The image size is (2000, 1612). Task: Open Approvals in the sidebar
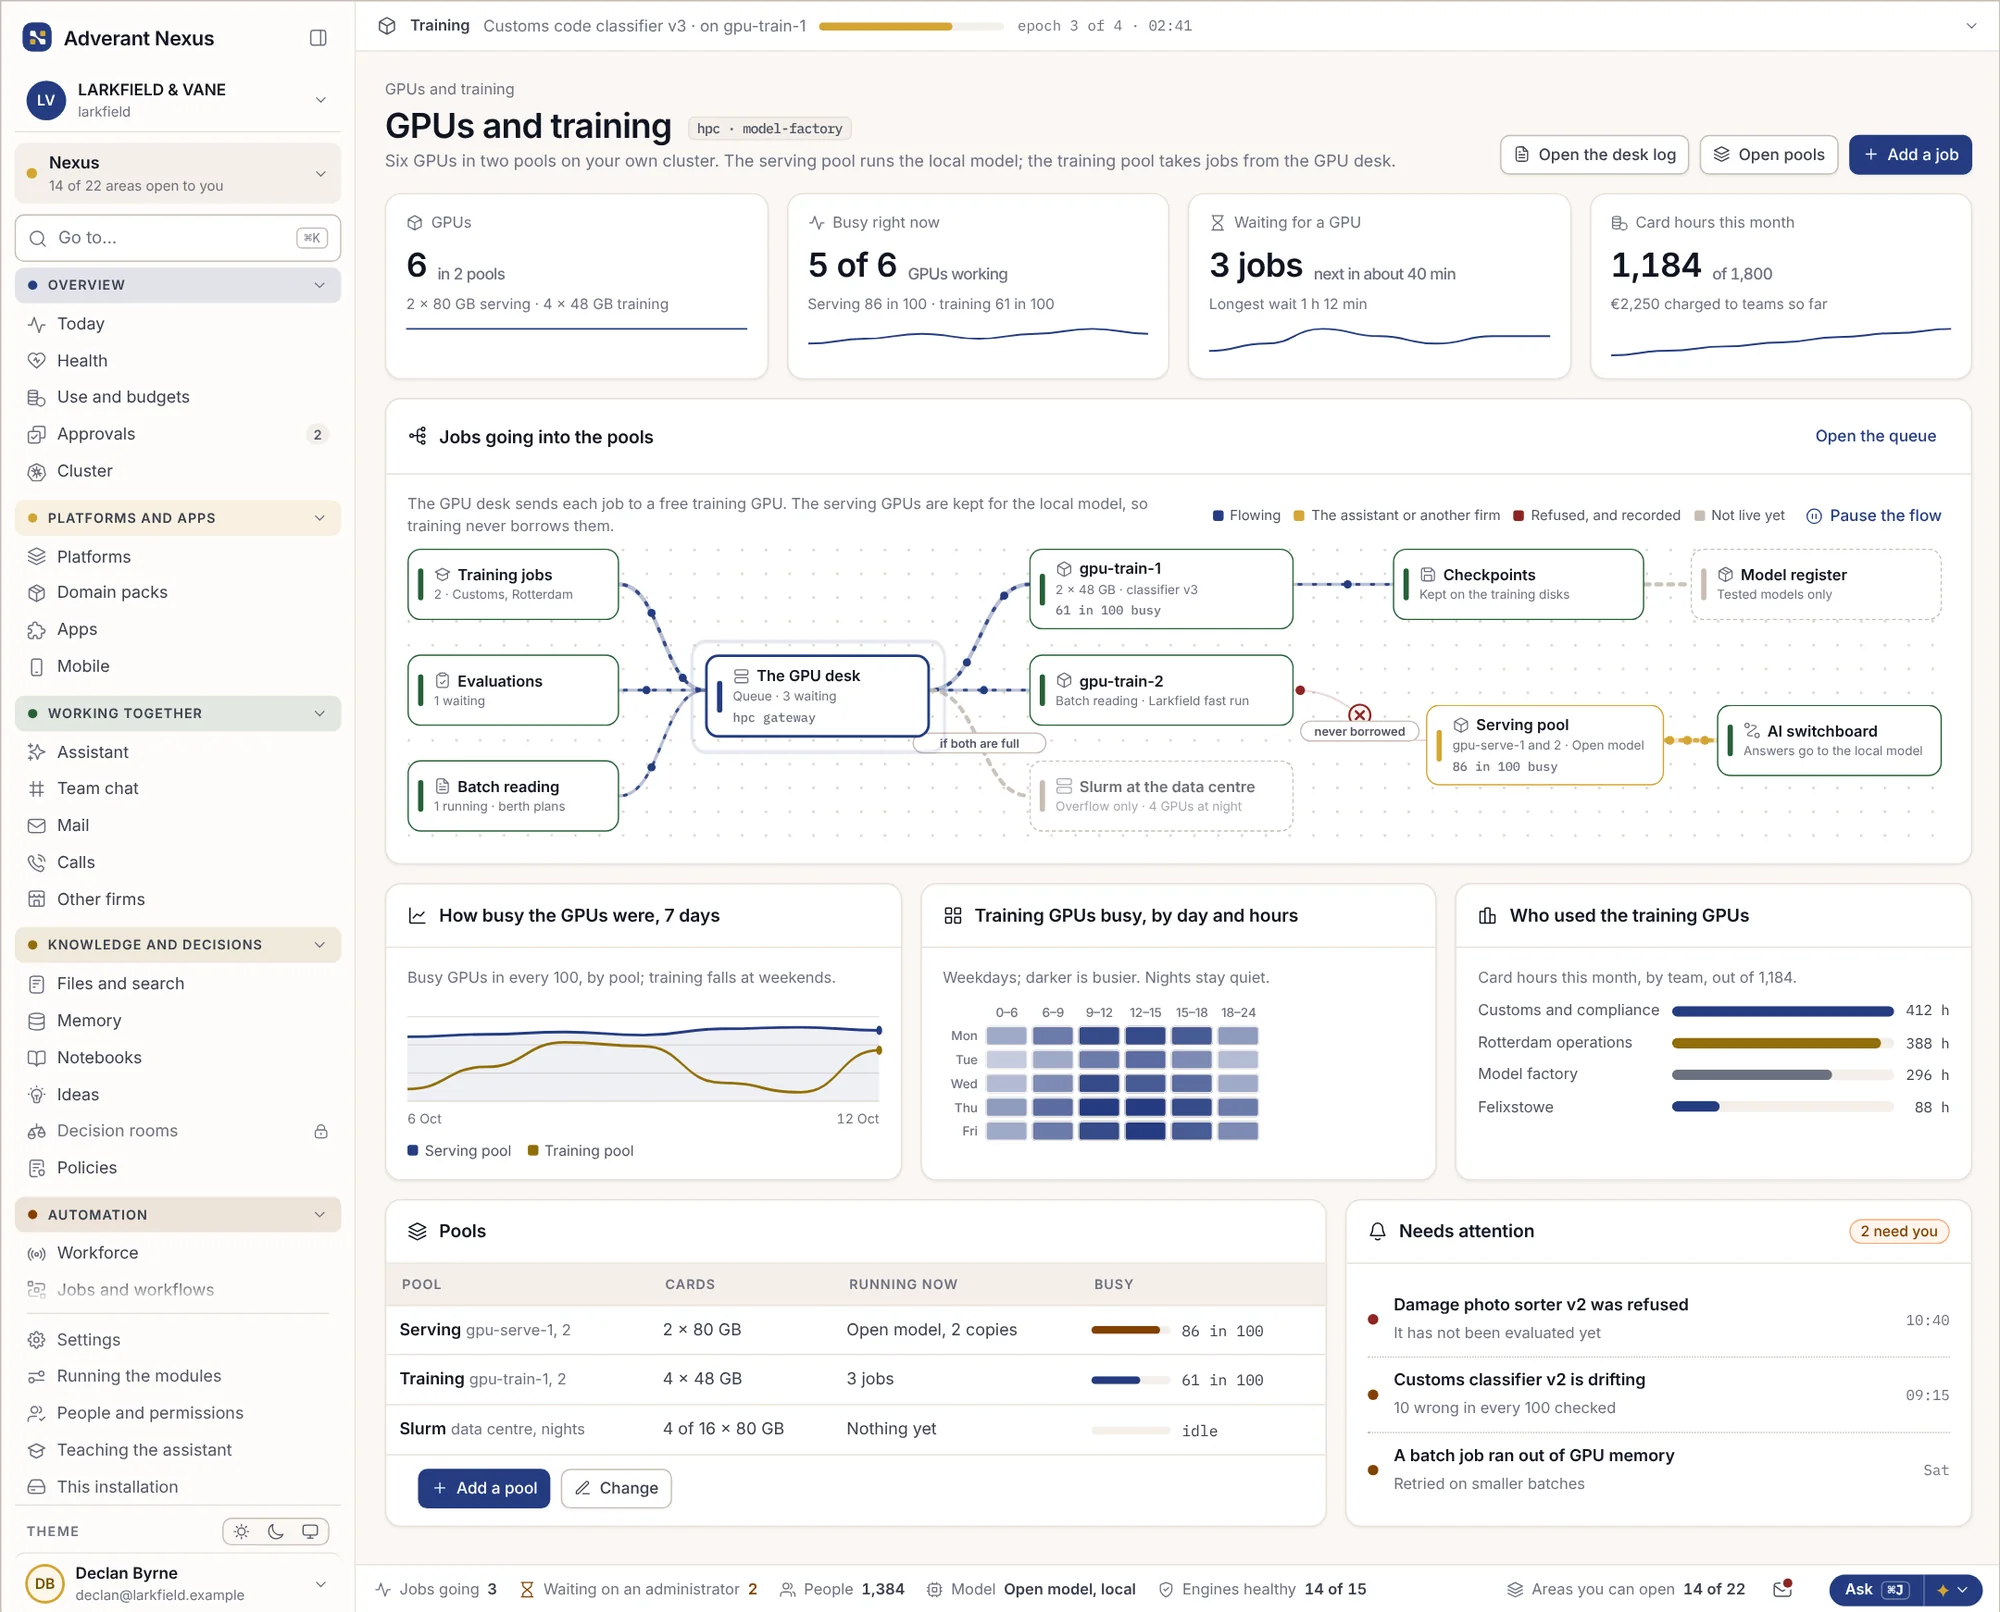pyautogui.click(x=178, y=434)
